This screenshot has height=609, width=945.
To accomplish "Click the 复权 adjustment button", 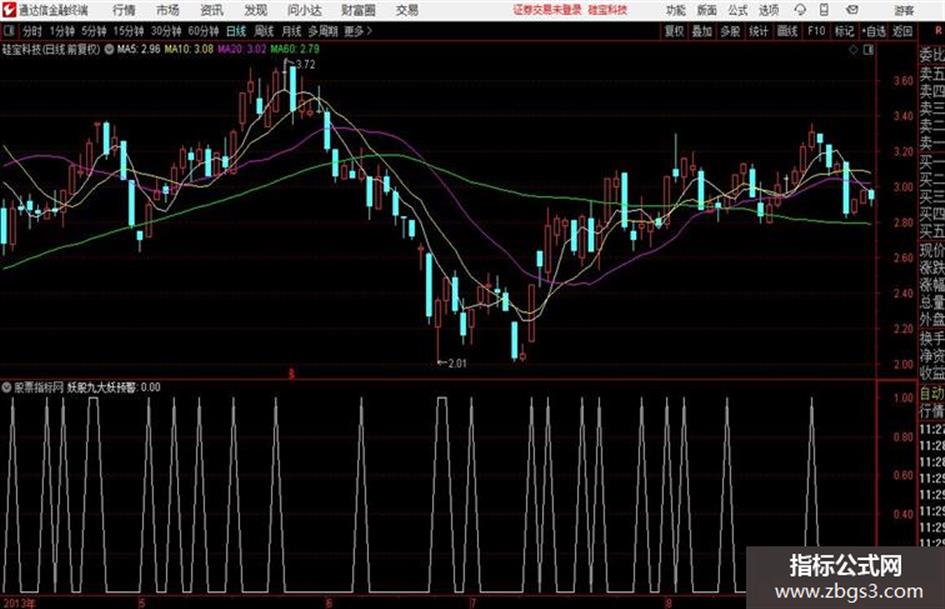I will tap(674, 31).
